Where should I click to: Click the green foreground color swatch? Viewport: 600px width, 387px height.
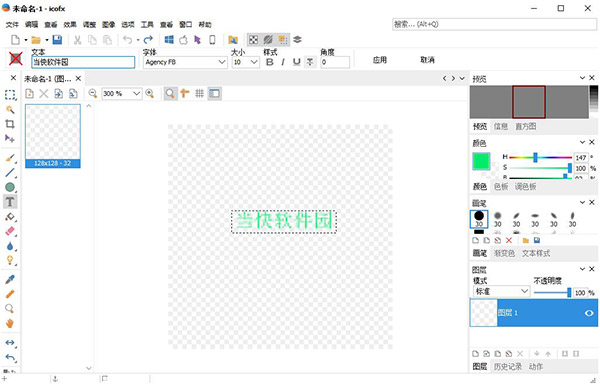pyautogui.click(x=481, y=161)
